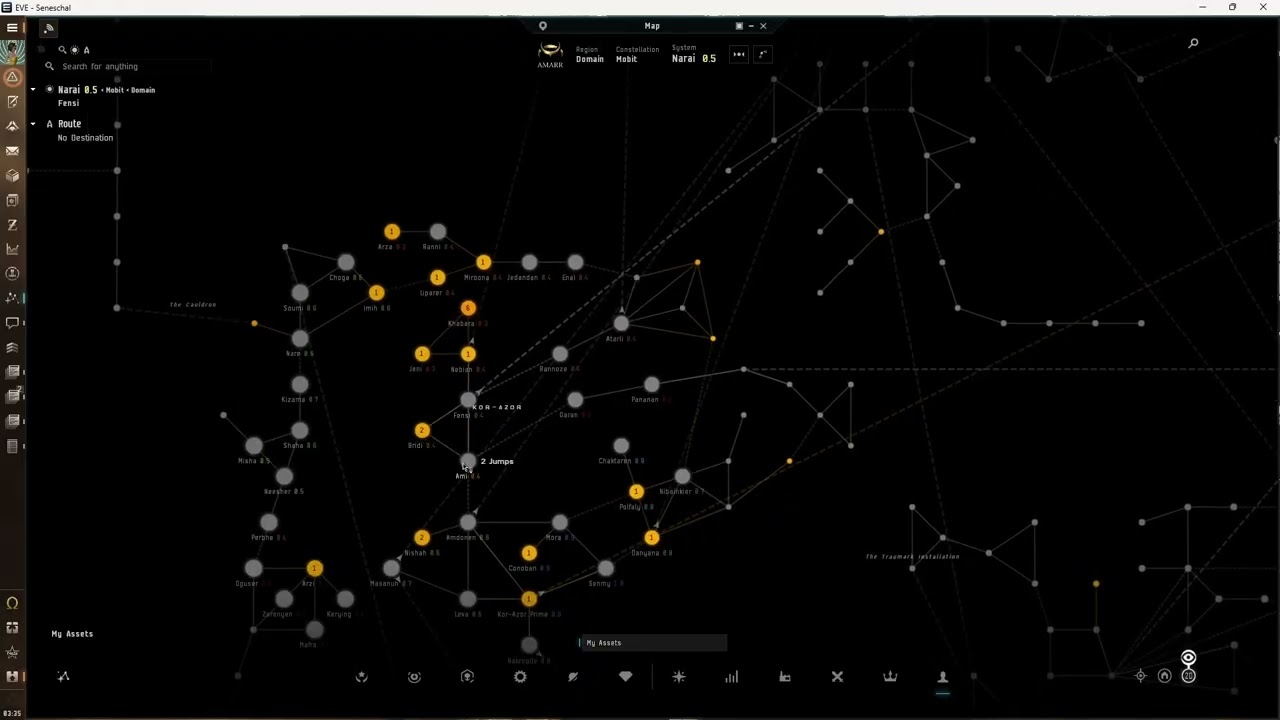Image resolution: width=1280 pixels, height=720 pixels.
Task: Click 'The Cauldron' region label
Action: pos(193,305)
